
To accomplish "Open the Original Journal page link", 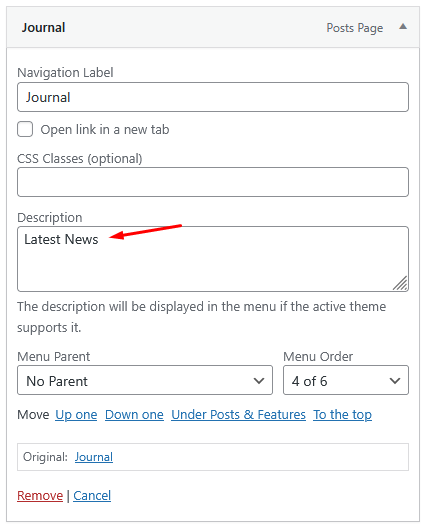I will coord(94,457).
